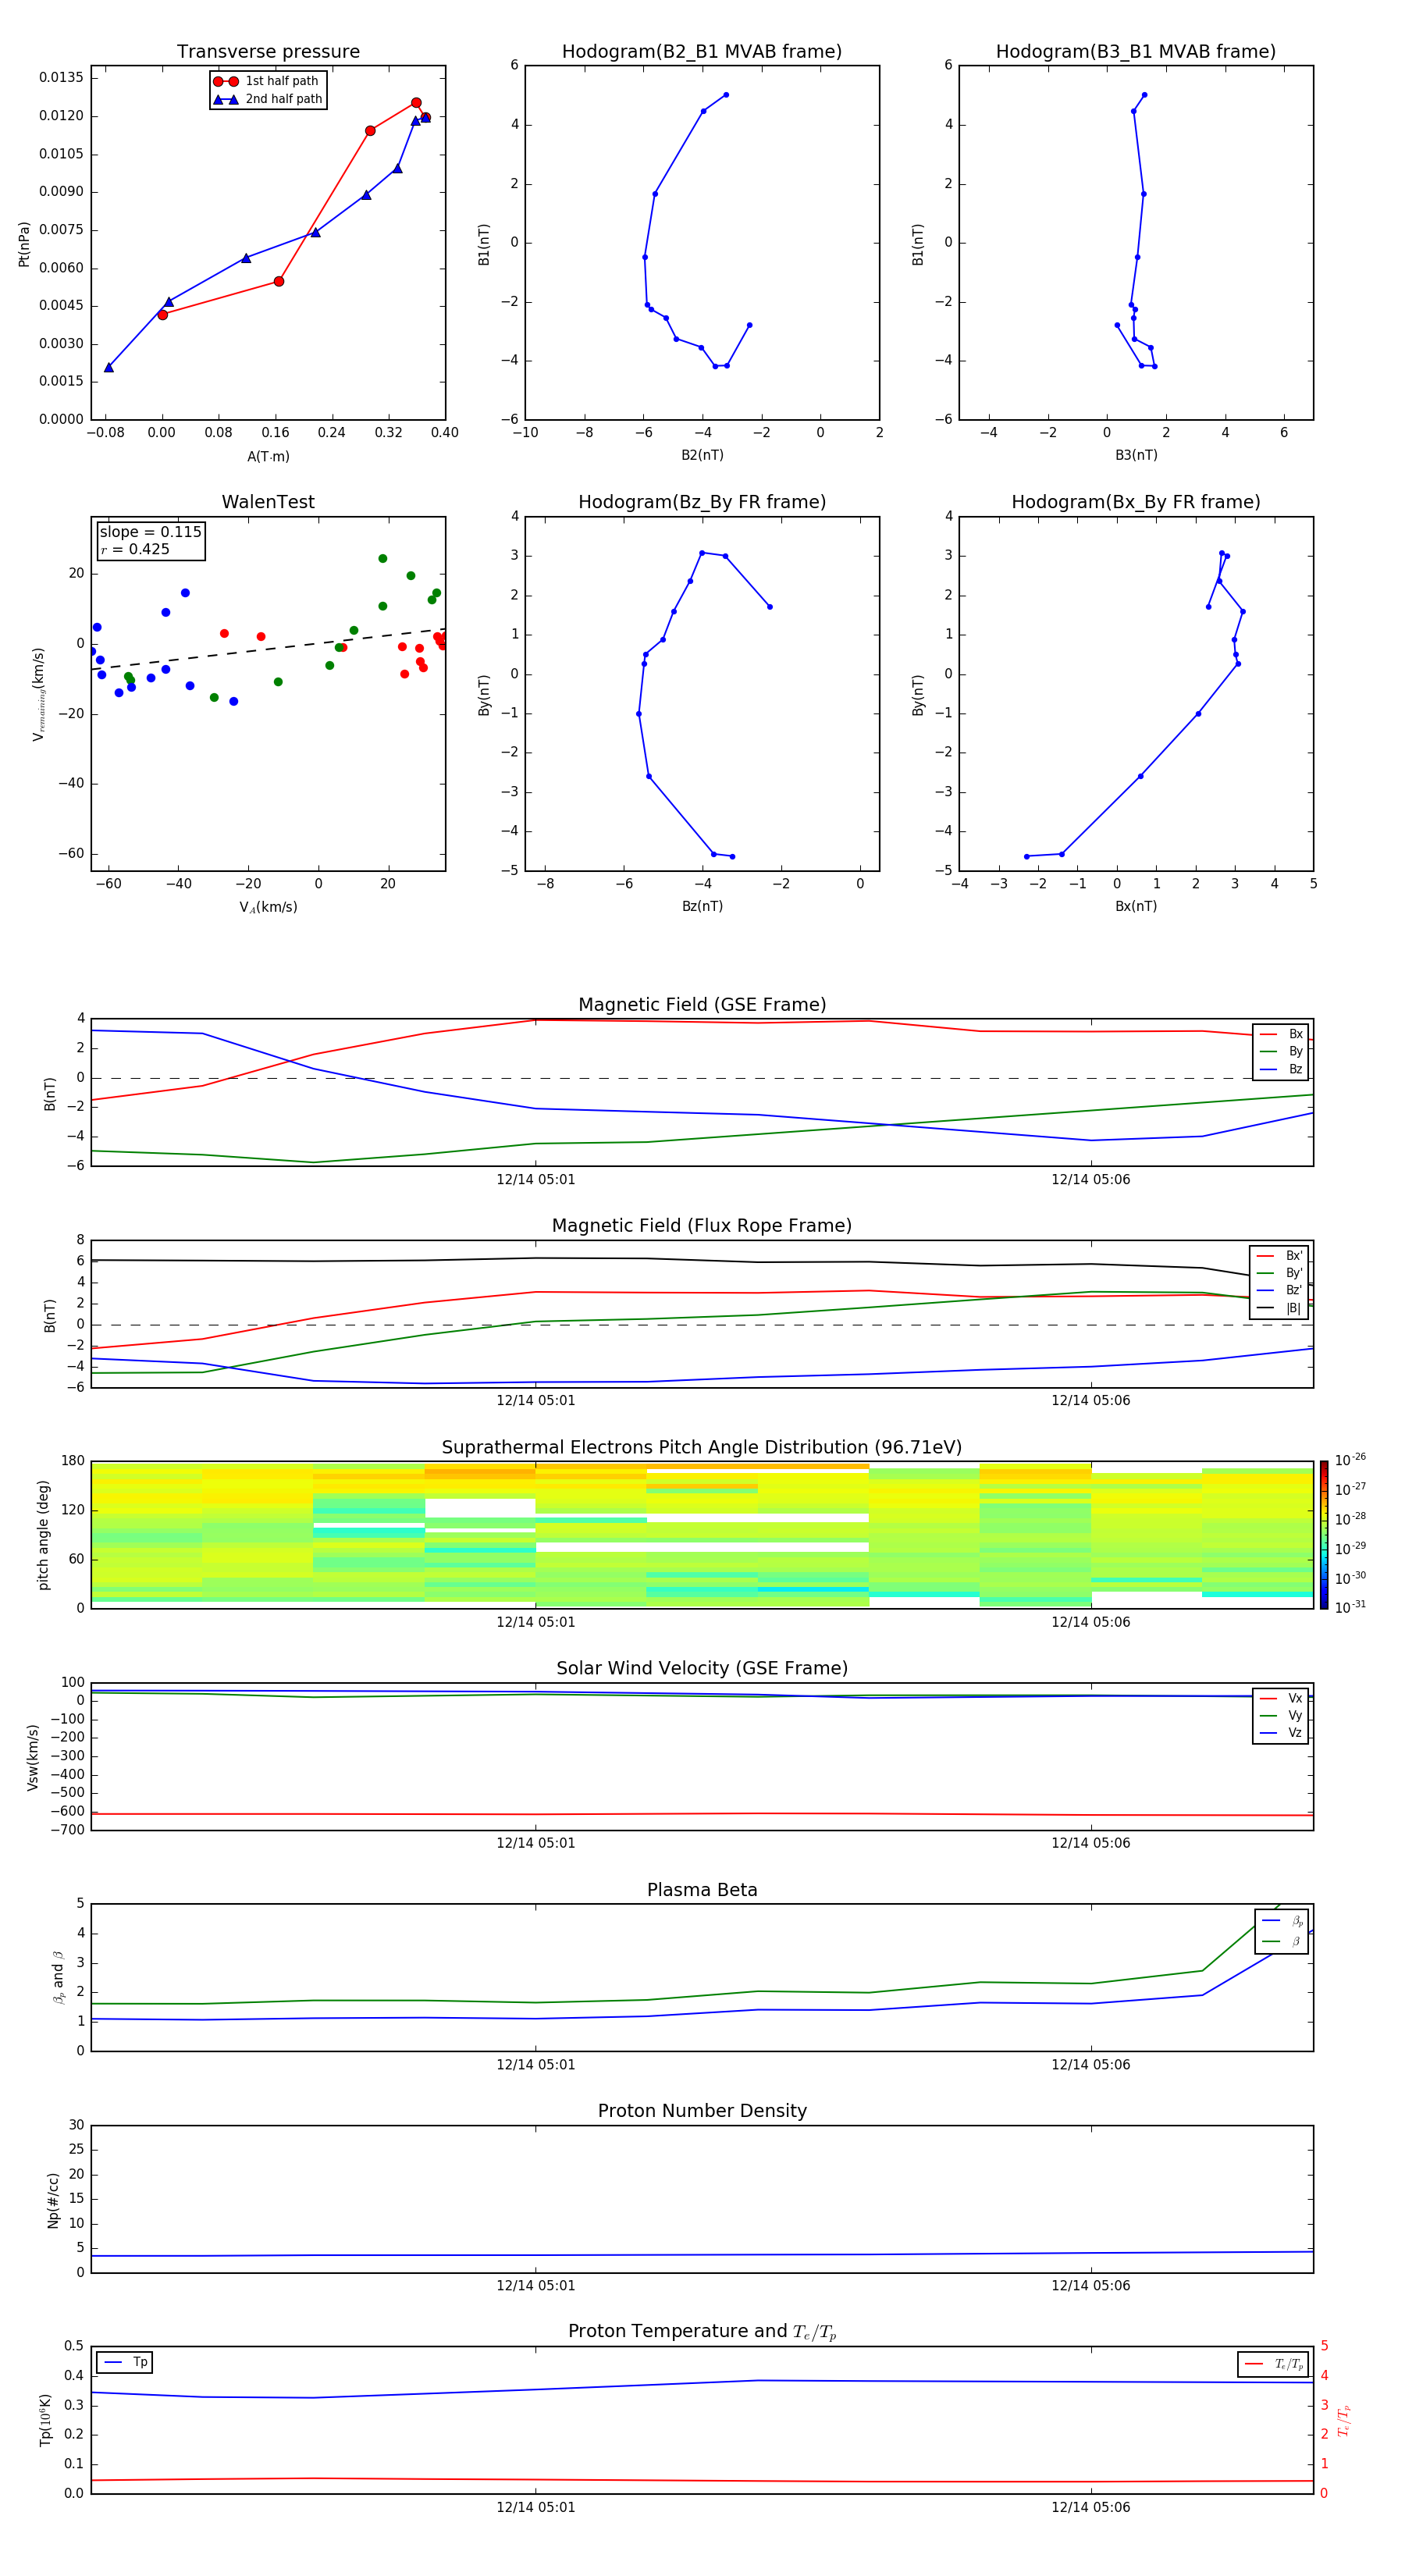1405x2576 pixels.
Task: Click the 'Hodogram(B2_B1 MVAB frame)' title
Action: pyautogui.click(x=702, y=52)
